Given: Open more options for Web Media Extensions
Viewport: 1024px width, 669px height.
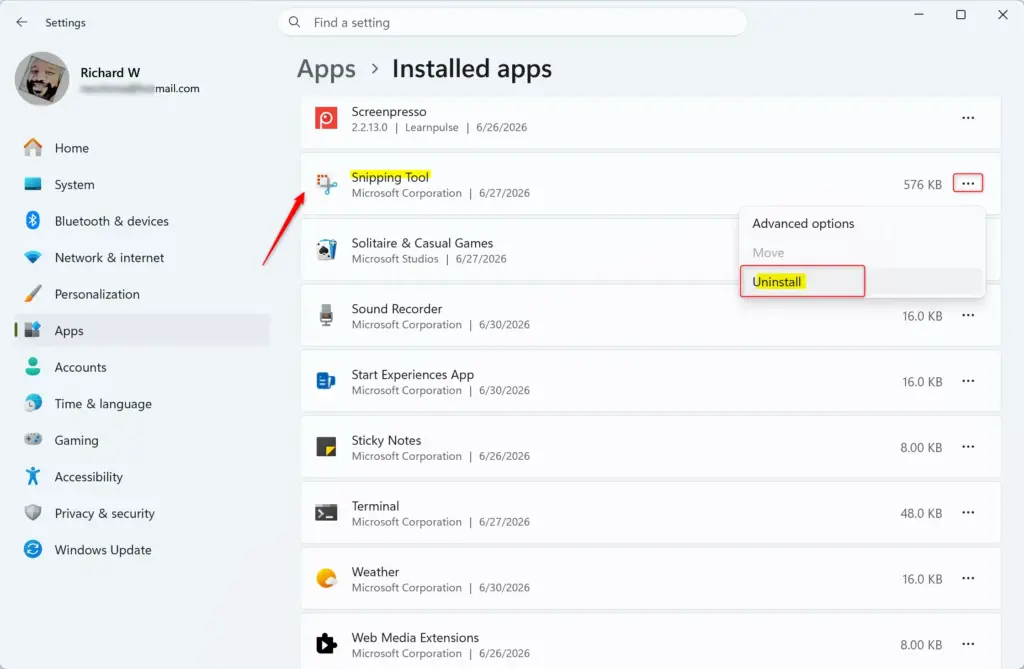Looking at the screenshot, I should (968, 644).
